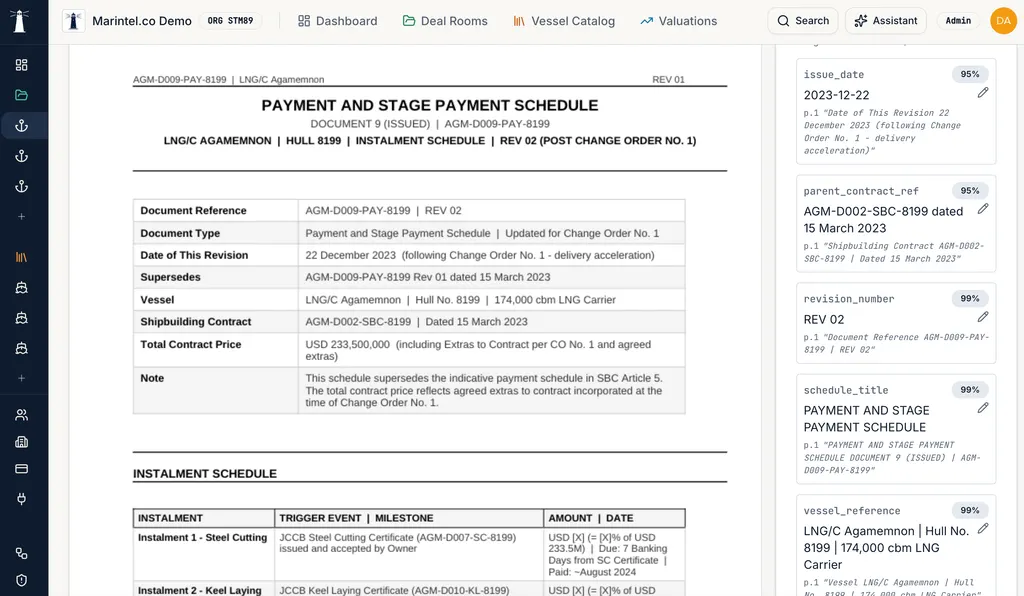Select the revision_number value REV 02
The height and width of the screenshot is (596, 1024).
point(824,320)
